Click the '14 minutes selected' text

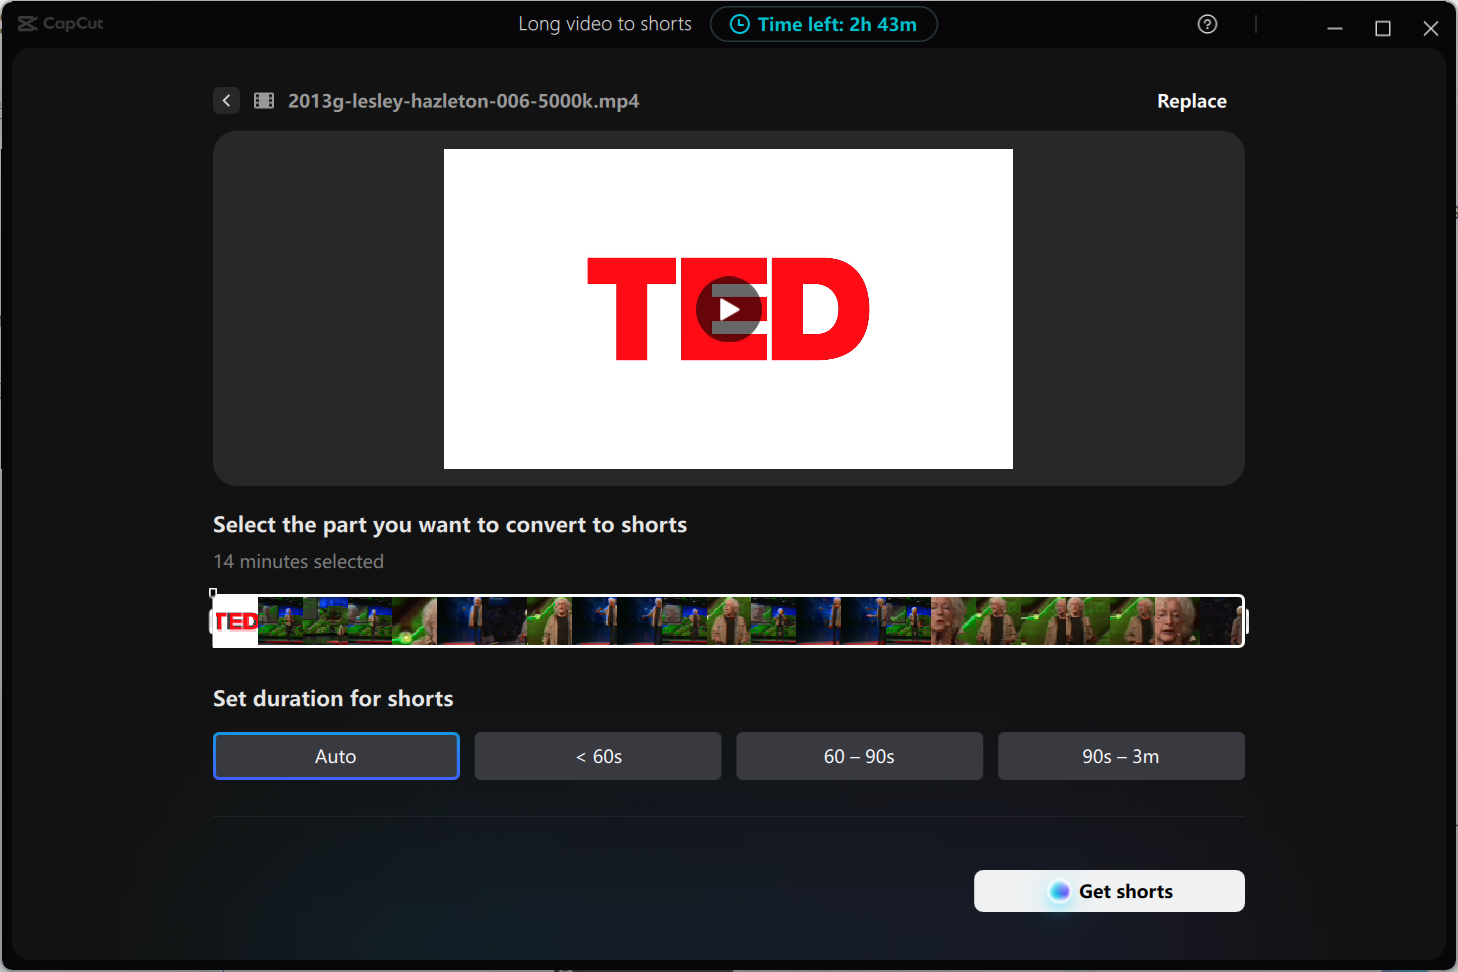[x=298, y=562]
